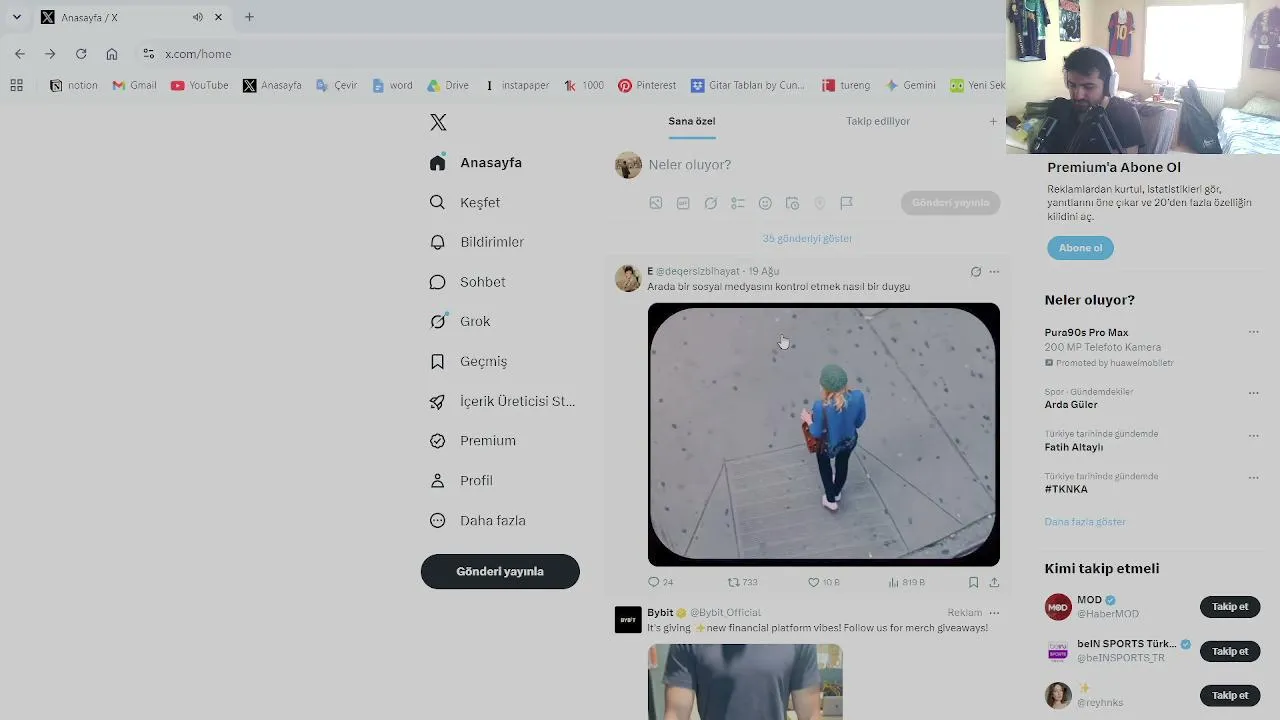Click the flag icon in the composer
The width and height of the screenshot is (1280, 720).
click(x=846, y=203)
